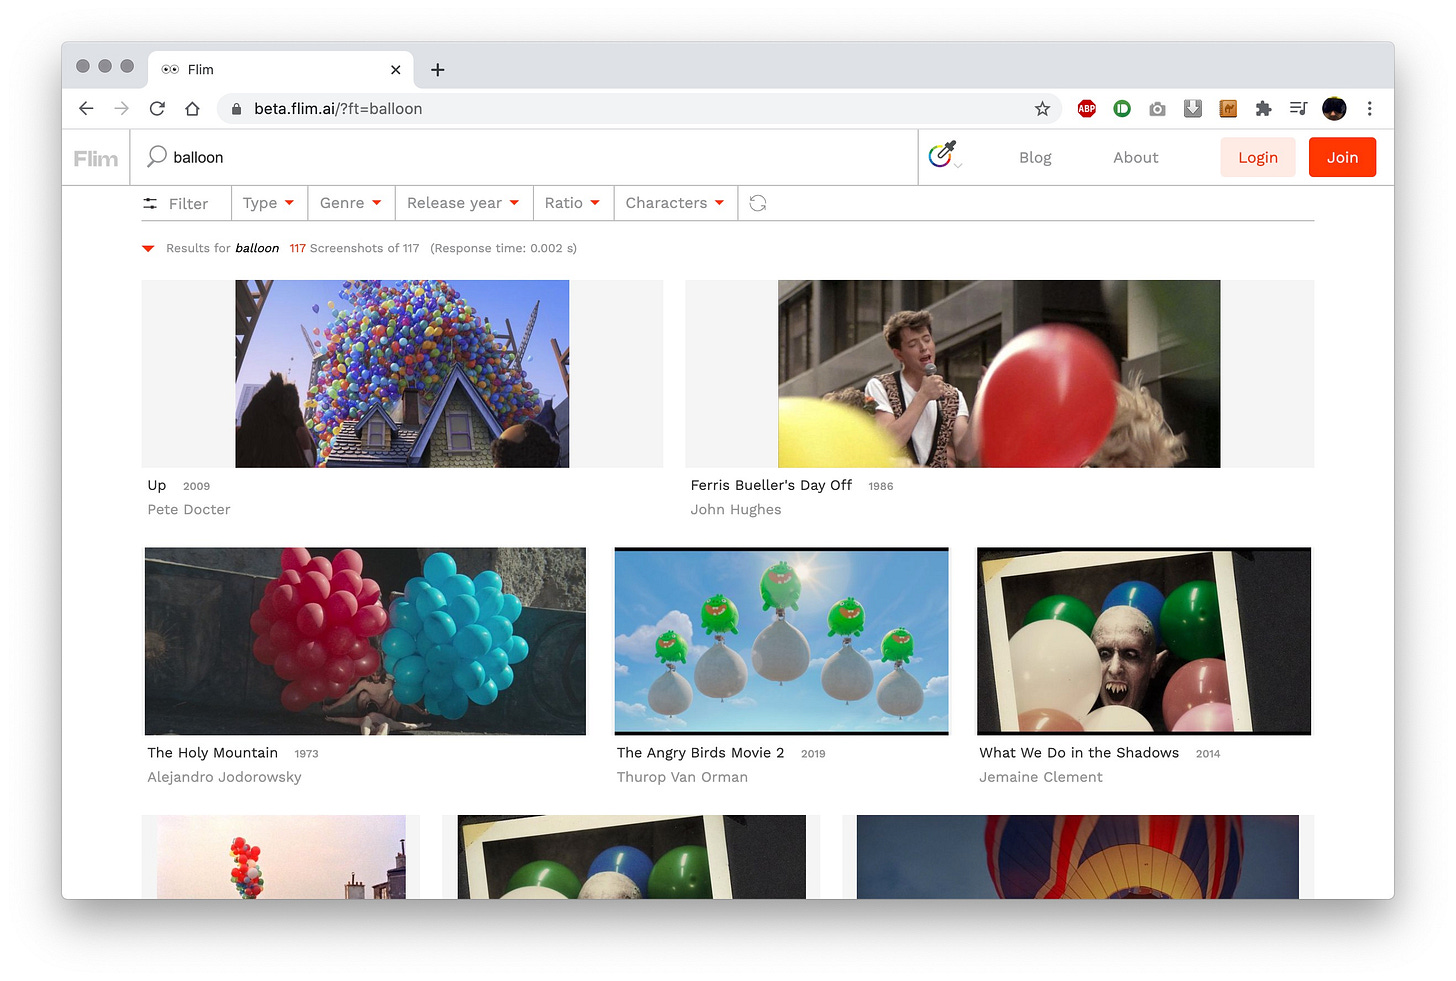View site info via the lock icon
1456x981 pixels.
point(237,109)
